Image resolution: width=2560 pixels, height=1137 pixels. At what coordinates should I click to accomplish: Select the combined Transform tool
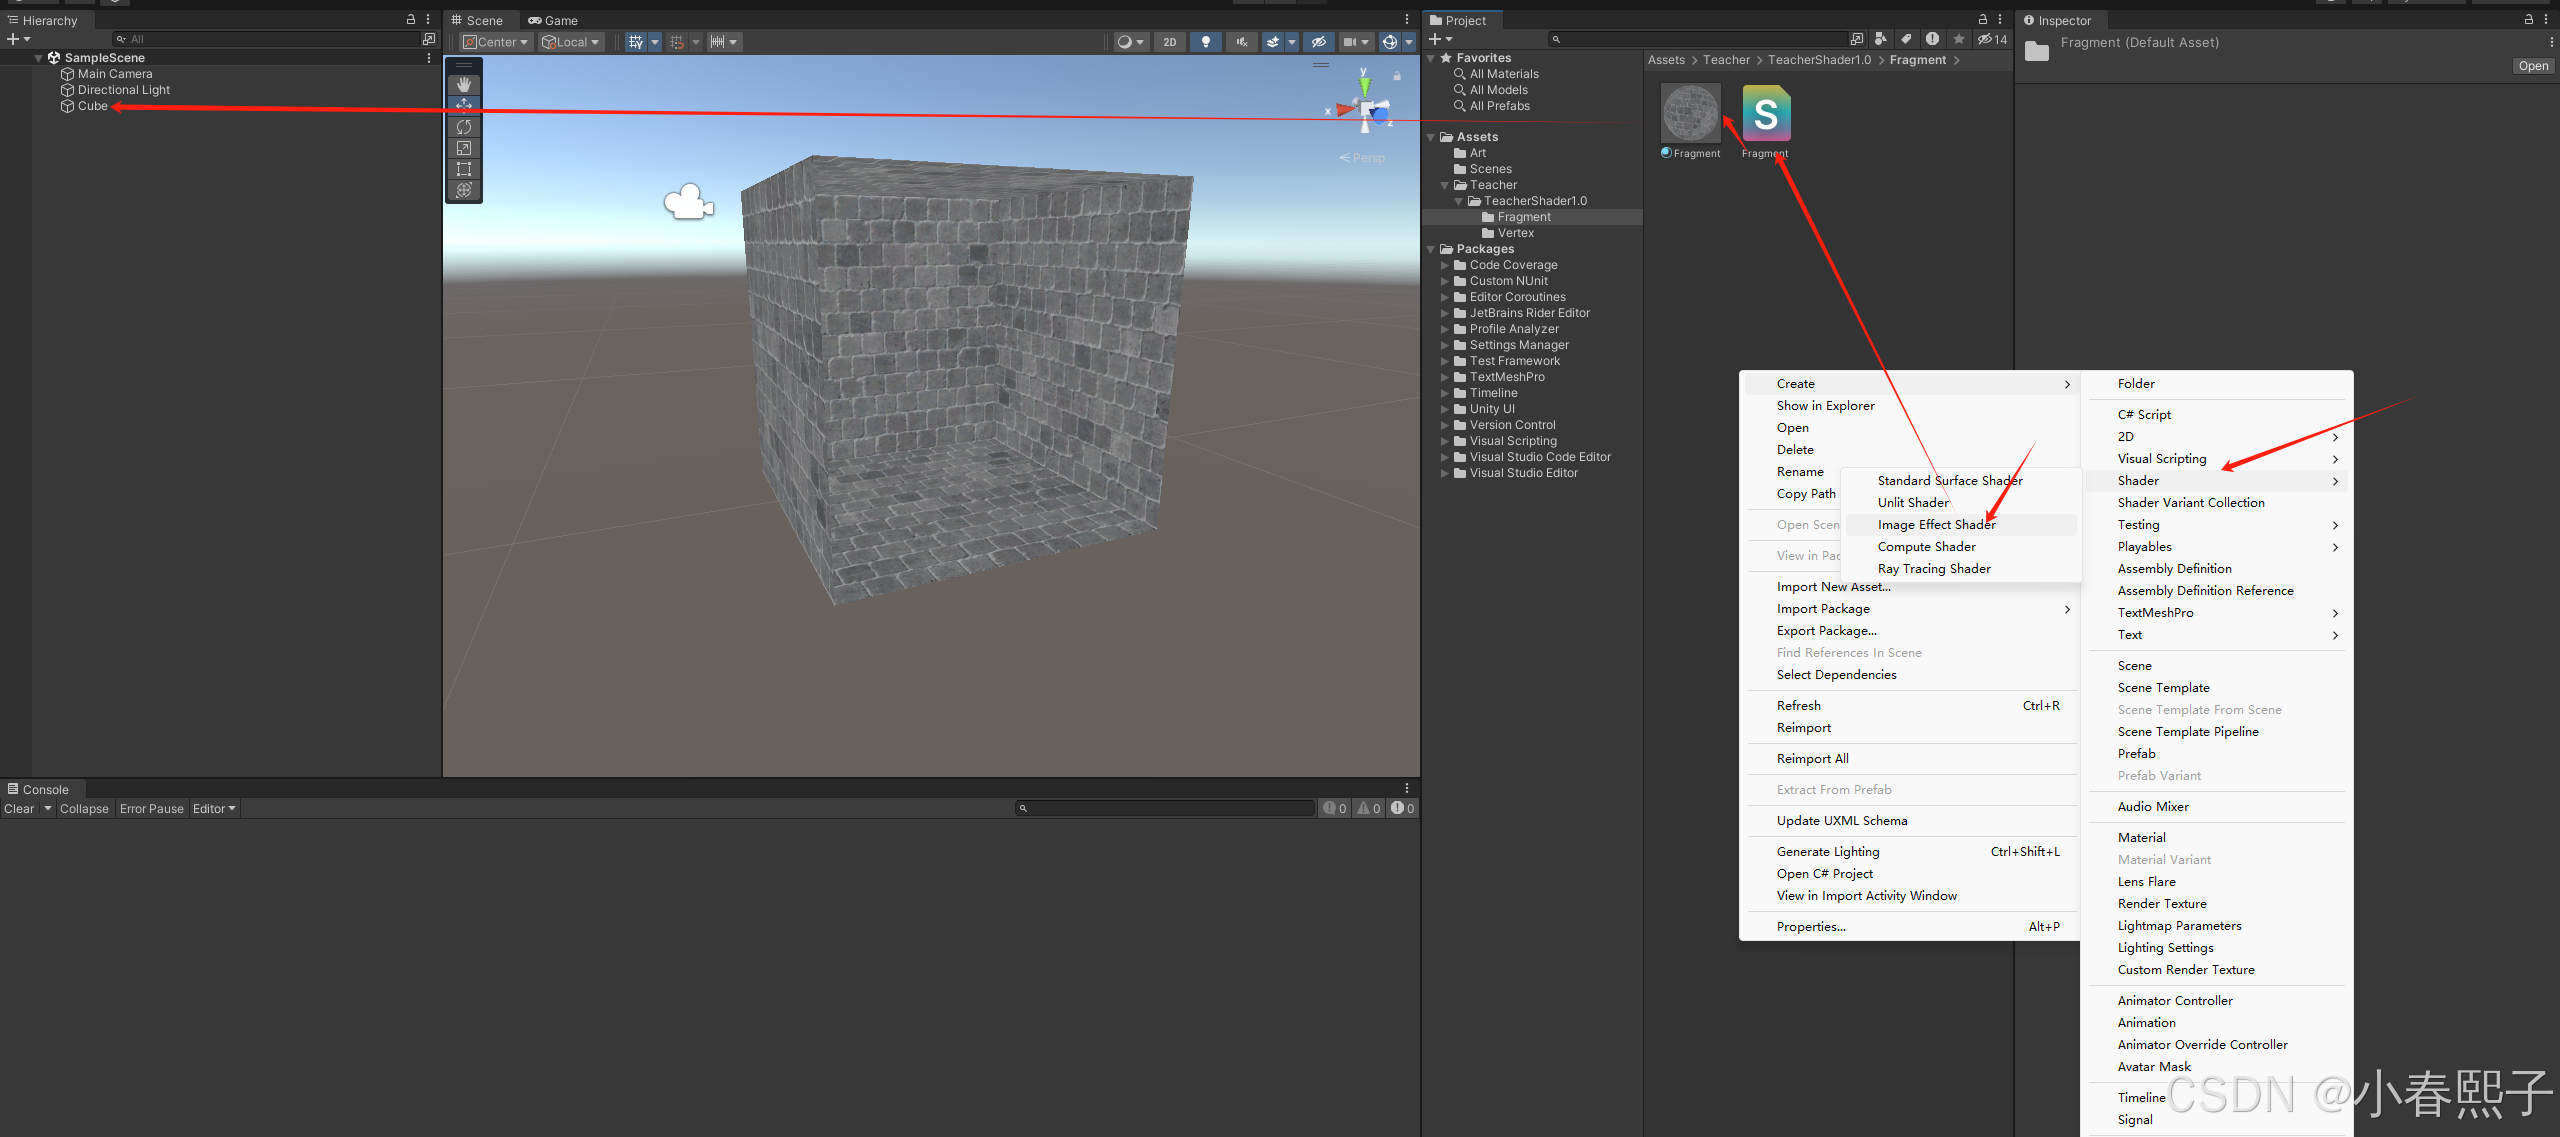(x=464, y=190)
